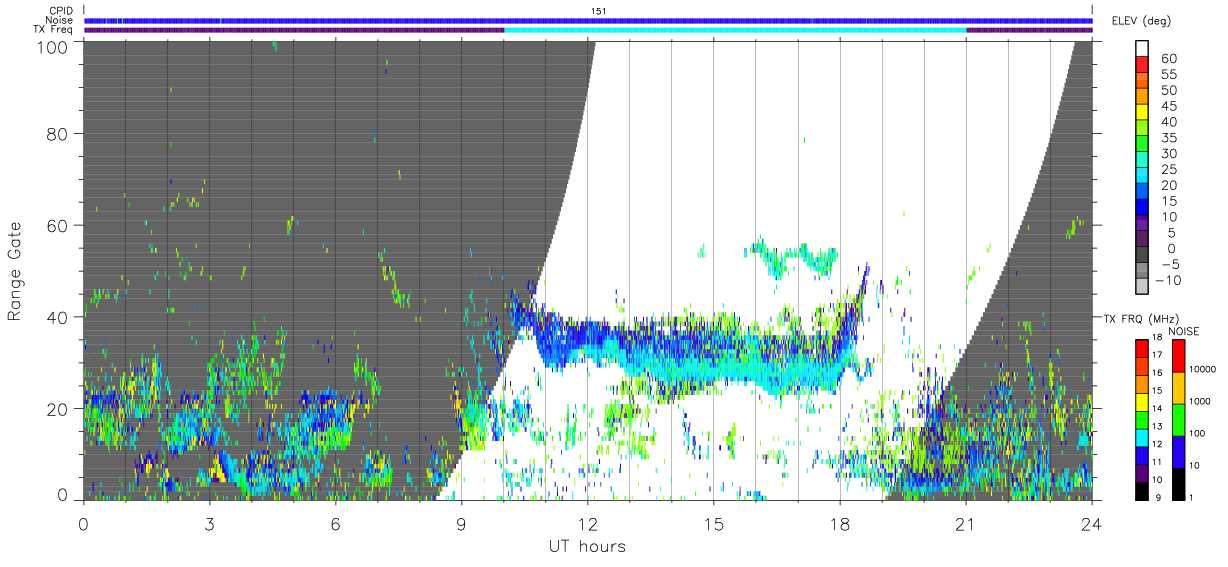
Task: Click the "Noise" row label at top left
Action: [x=59, y=20]
